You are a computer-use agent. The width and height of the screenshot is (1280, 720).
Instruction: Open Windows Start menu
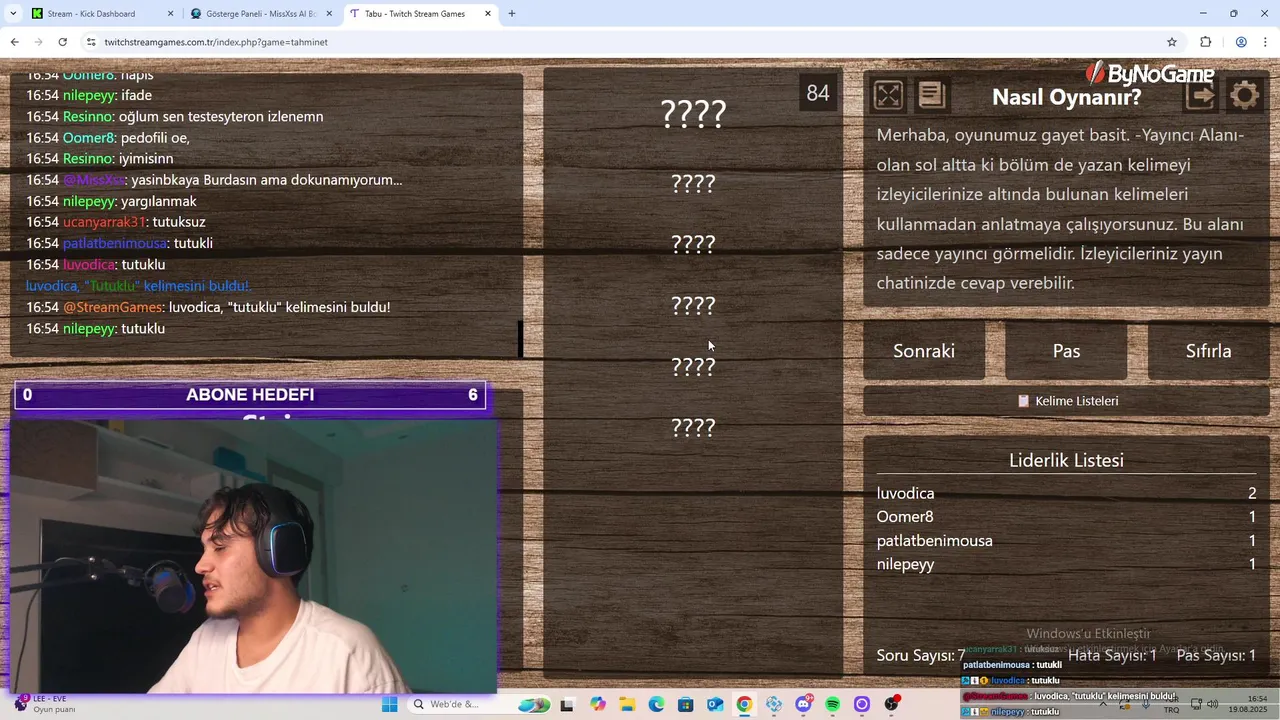389,705
